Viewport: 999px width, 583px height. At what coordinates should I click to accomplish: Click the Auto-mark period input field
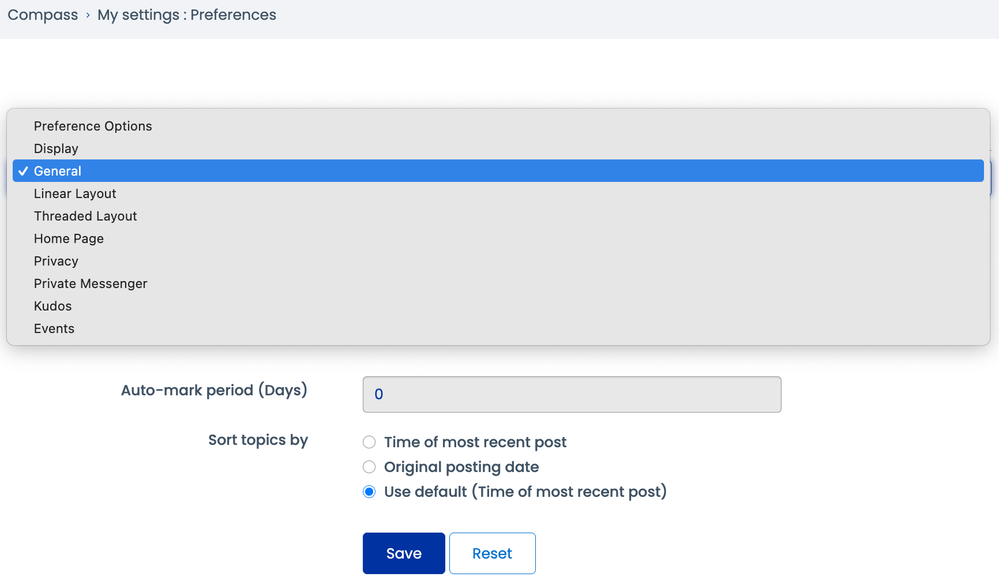[x=571, y=394]
